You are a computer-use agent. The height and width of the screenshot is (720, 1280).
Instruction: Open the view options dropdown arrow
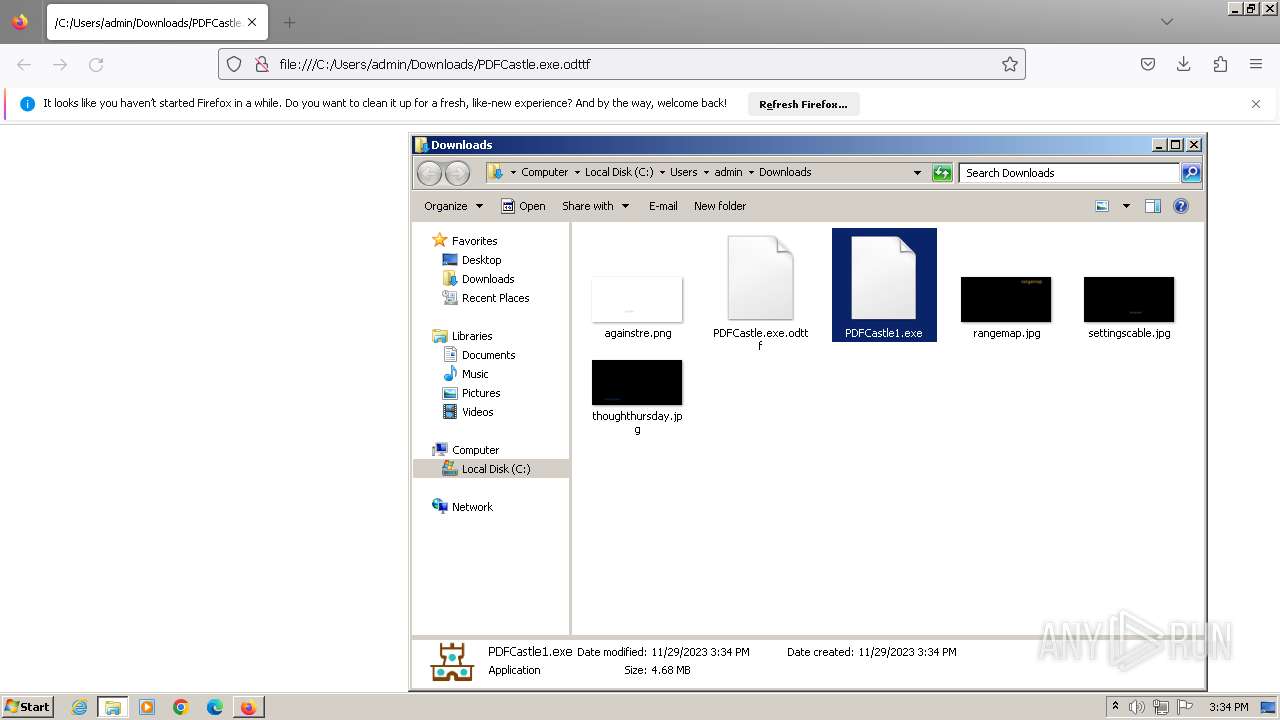[x=1126, y=206]
